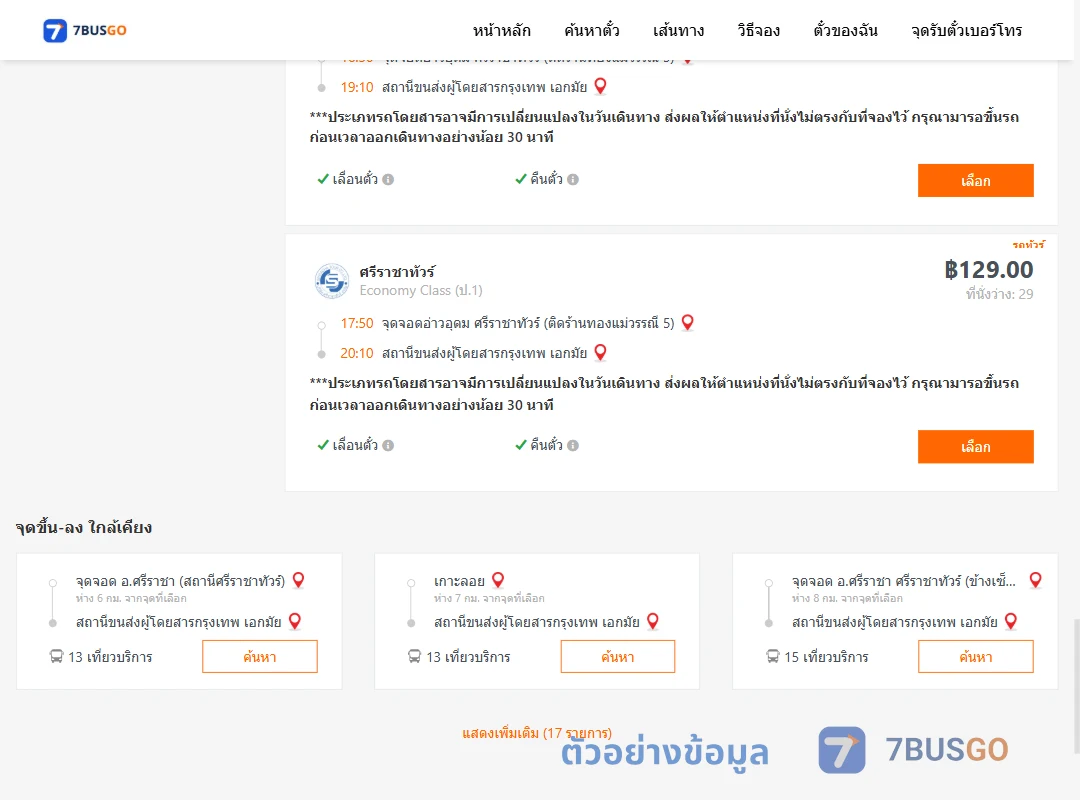
Task: Go to the เส้นทาง menu
Action: [x=678, y=30]
